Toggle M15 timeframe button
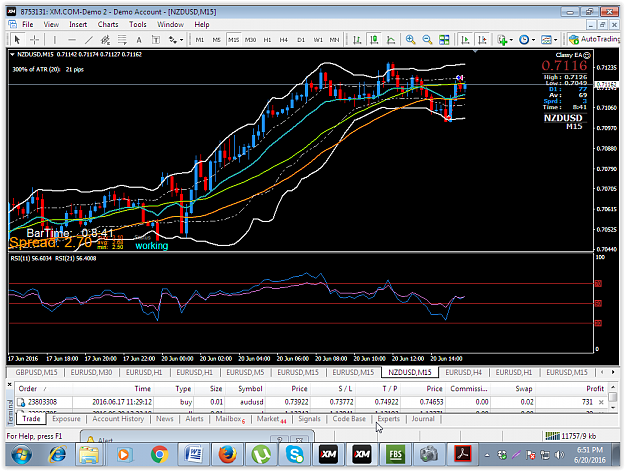Viewport: 625px width, 471px height. click(234, 40)
